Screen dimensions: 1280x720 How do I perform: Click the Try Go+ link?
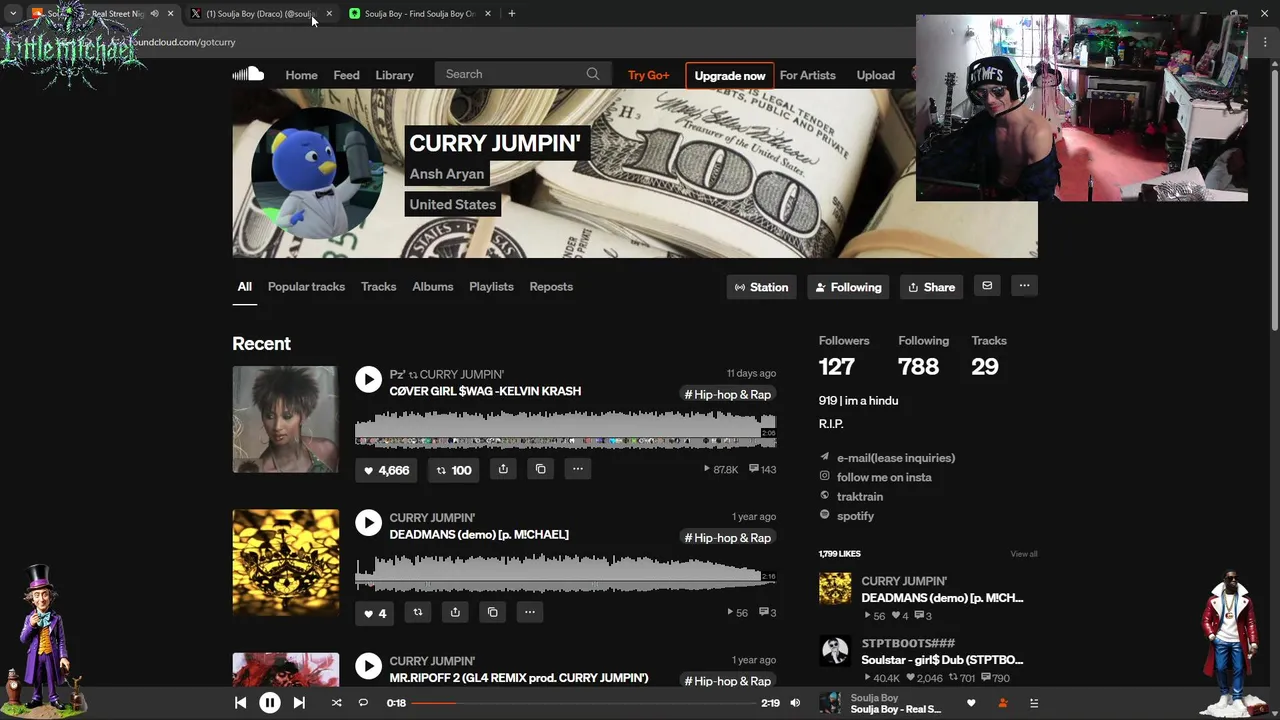(x=648, y=75)
